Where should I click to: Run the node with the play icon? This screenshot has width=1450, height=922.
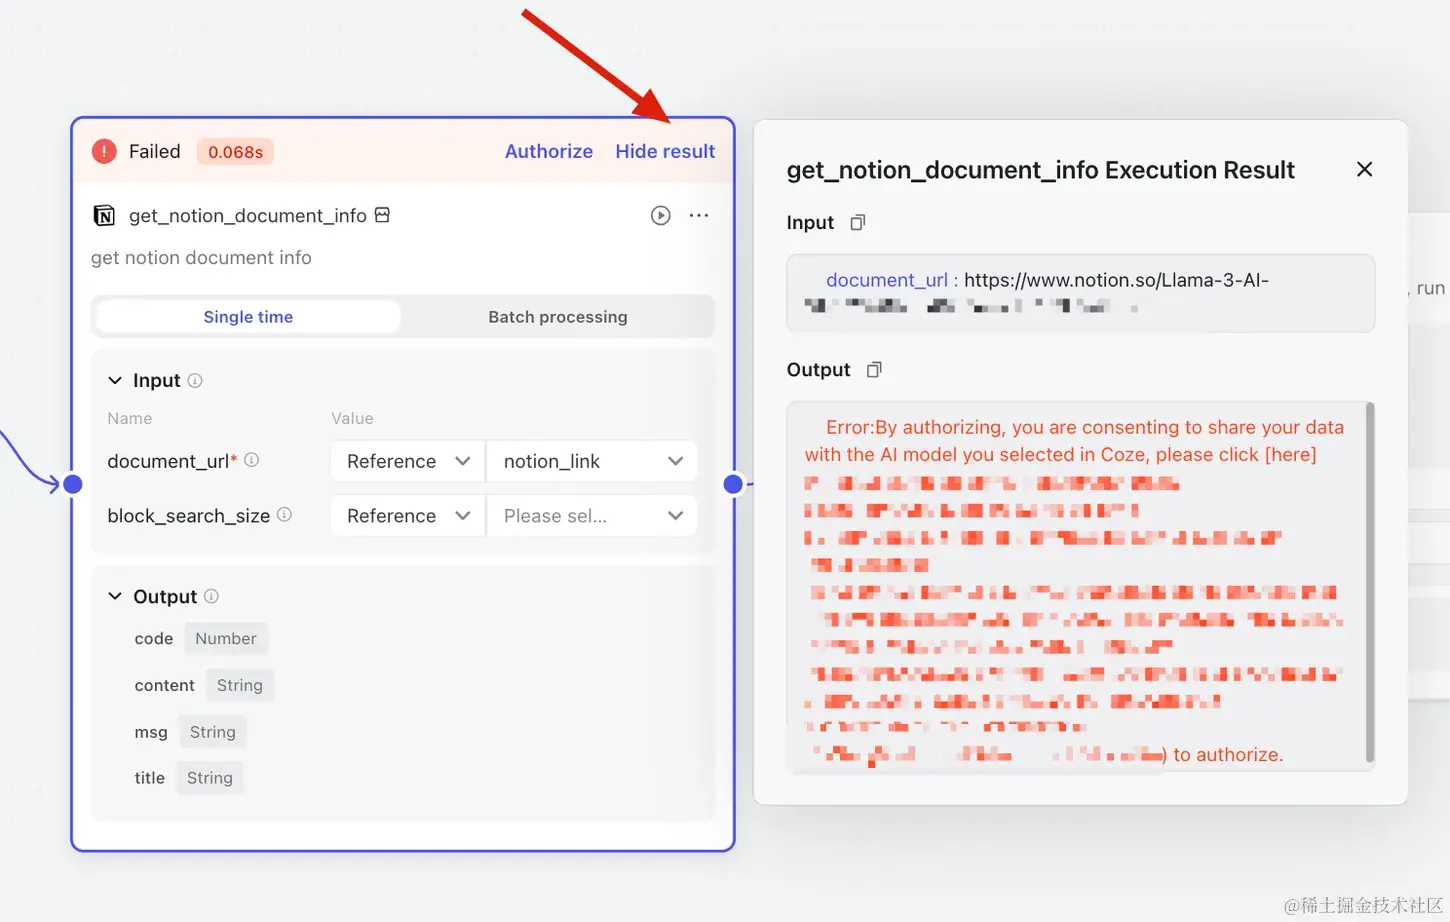click(660, 215)
